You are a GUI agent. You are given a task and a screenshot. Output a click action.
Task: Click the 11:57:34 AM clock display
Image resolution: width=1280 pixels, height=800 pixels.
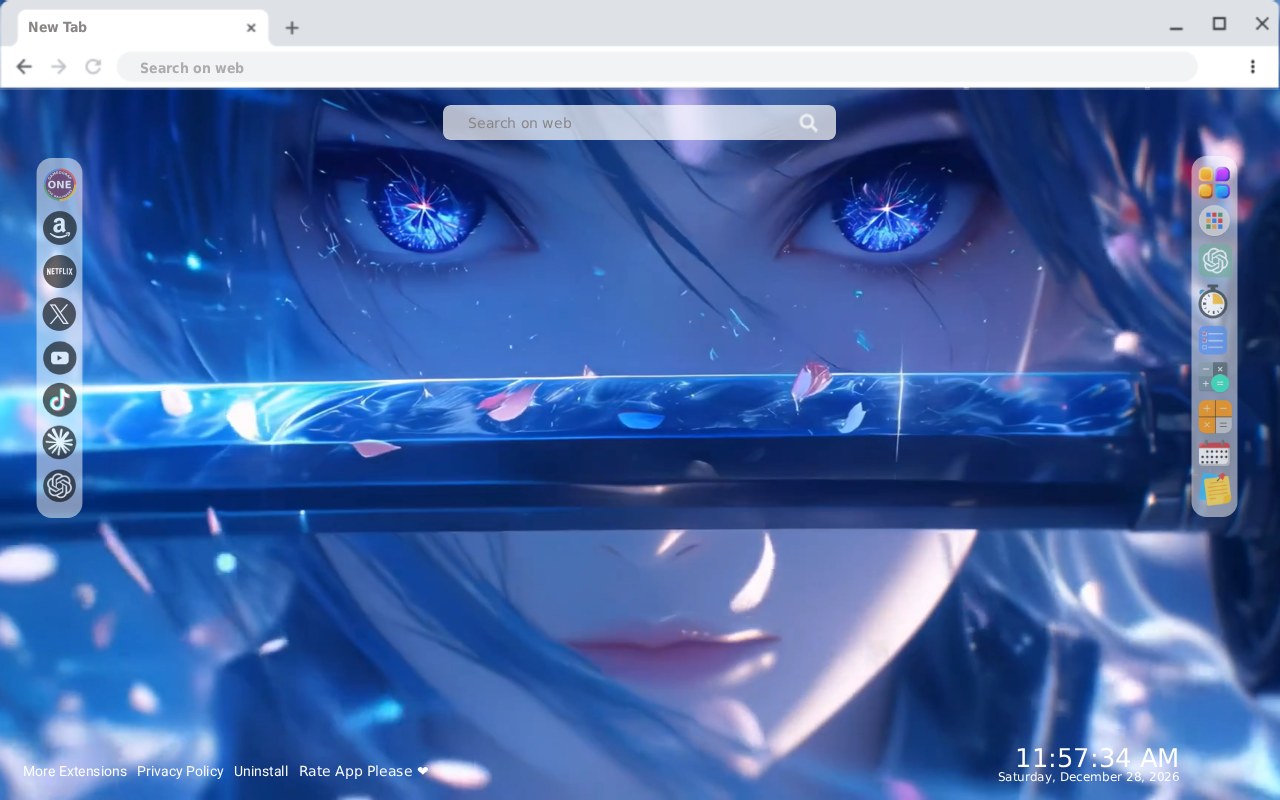coord(1097,758)
